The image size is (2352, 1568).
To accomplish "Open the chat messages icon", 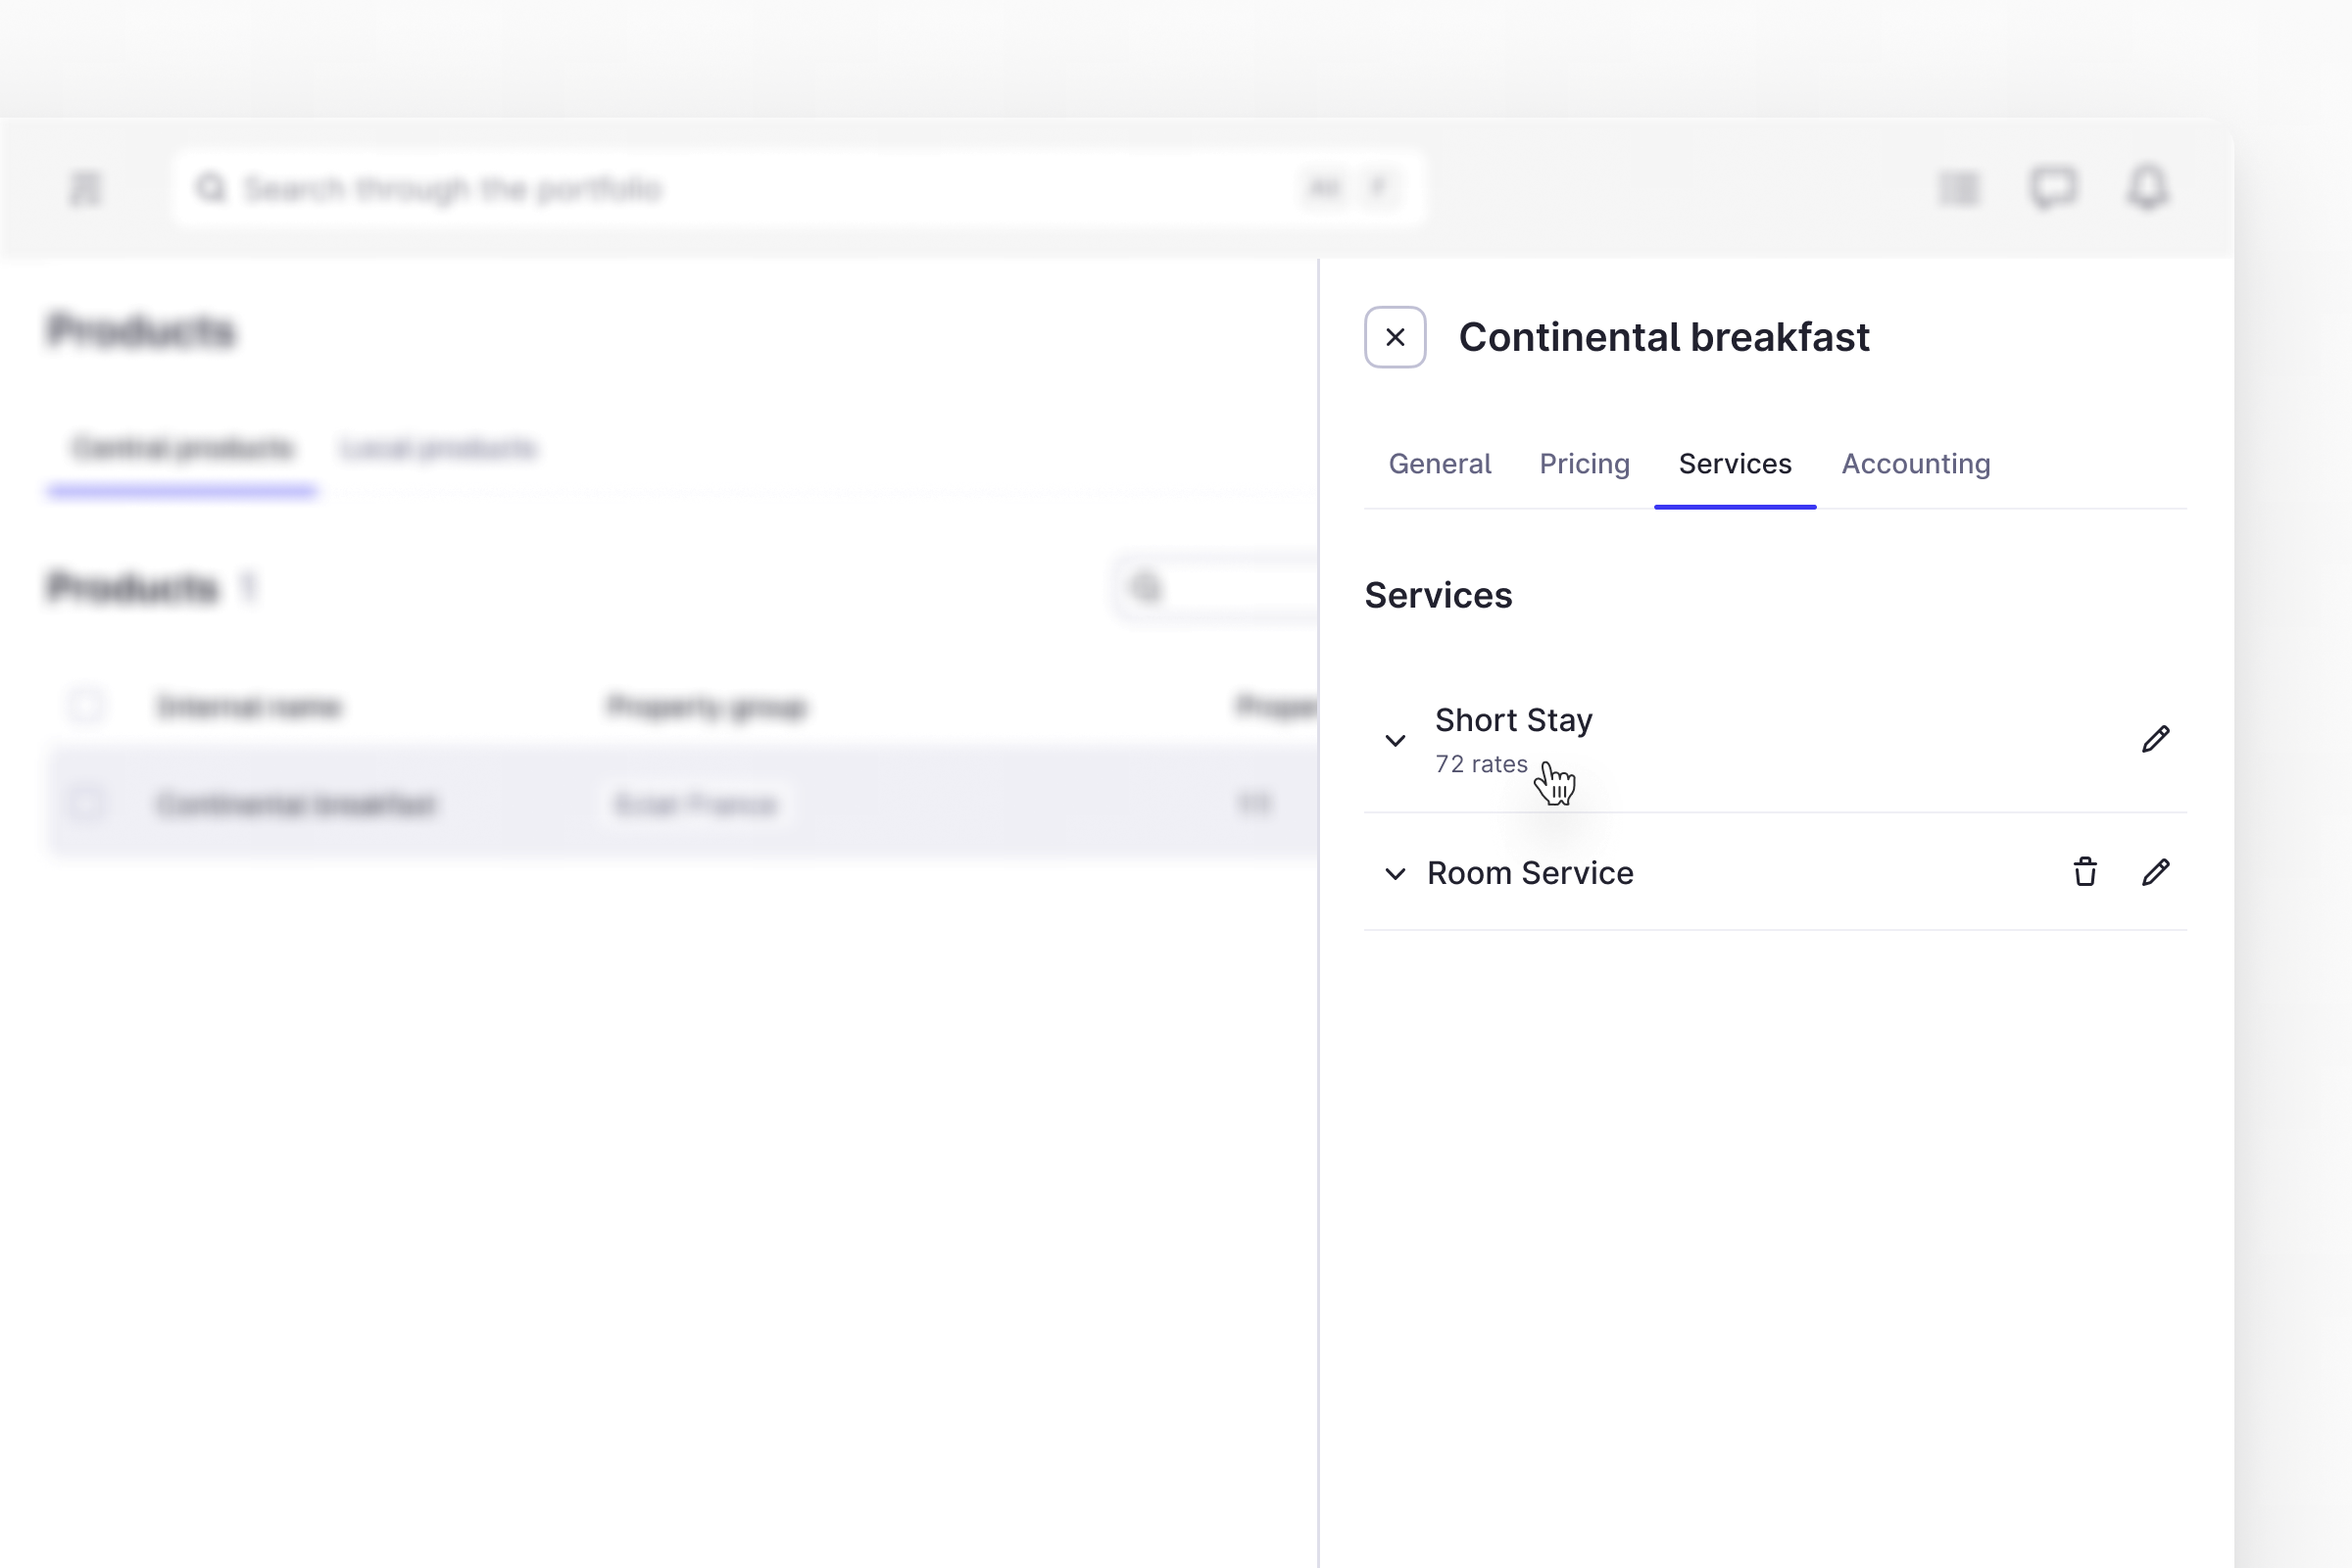I will point(2052,188).
